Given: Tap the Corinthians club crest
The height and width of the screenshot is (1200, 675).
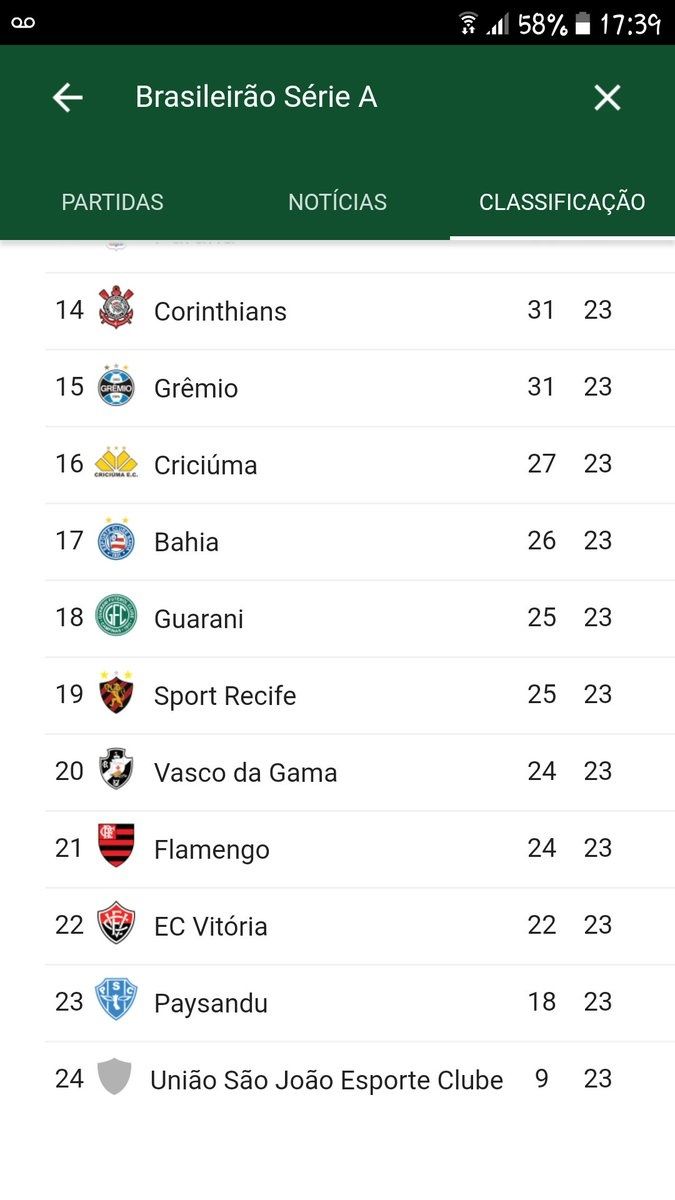Looking at the screenshot, I should click(116, 308).
